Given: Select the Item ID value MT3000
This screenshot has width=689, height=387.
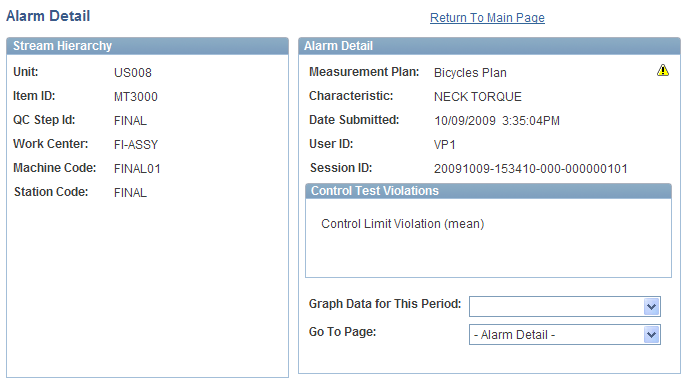Looking at the screenshot, I should (135, 97).
